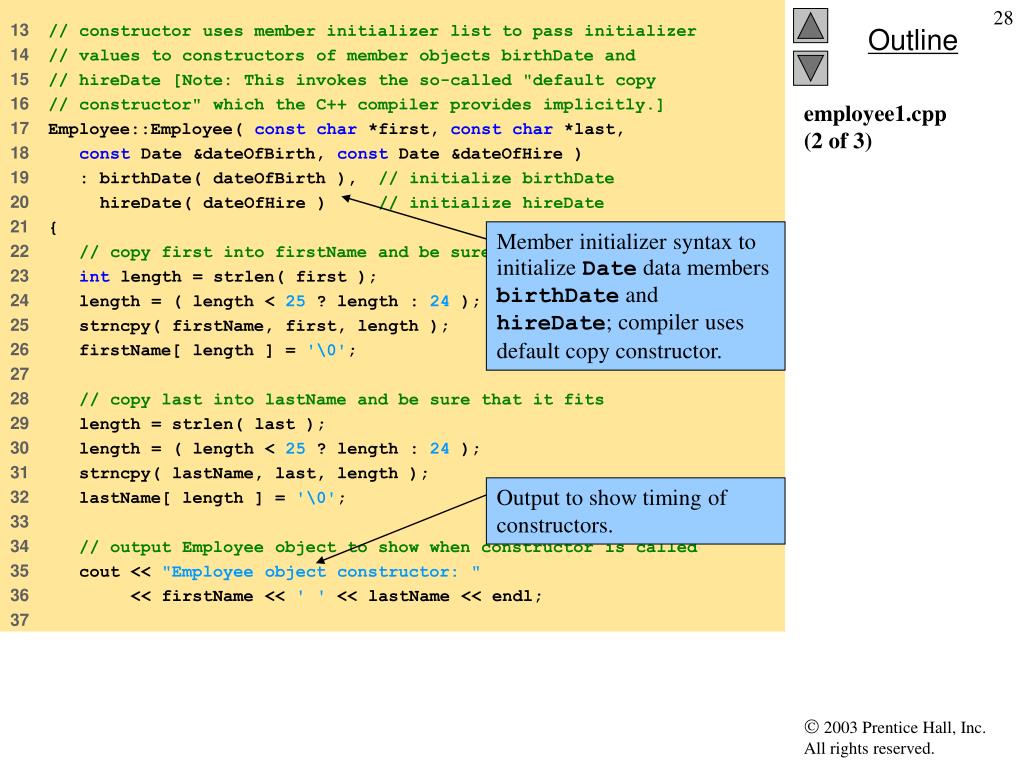
Task: Open the Outline link
Action: (912, 40)
